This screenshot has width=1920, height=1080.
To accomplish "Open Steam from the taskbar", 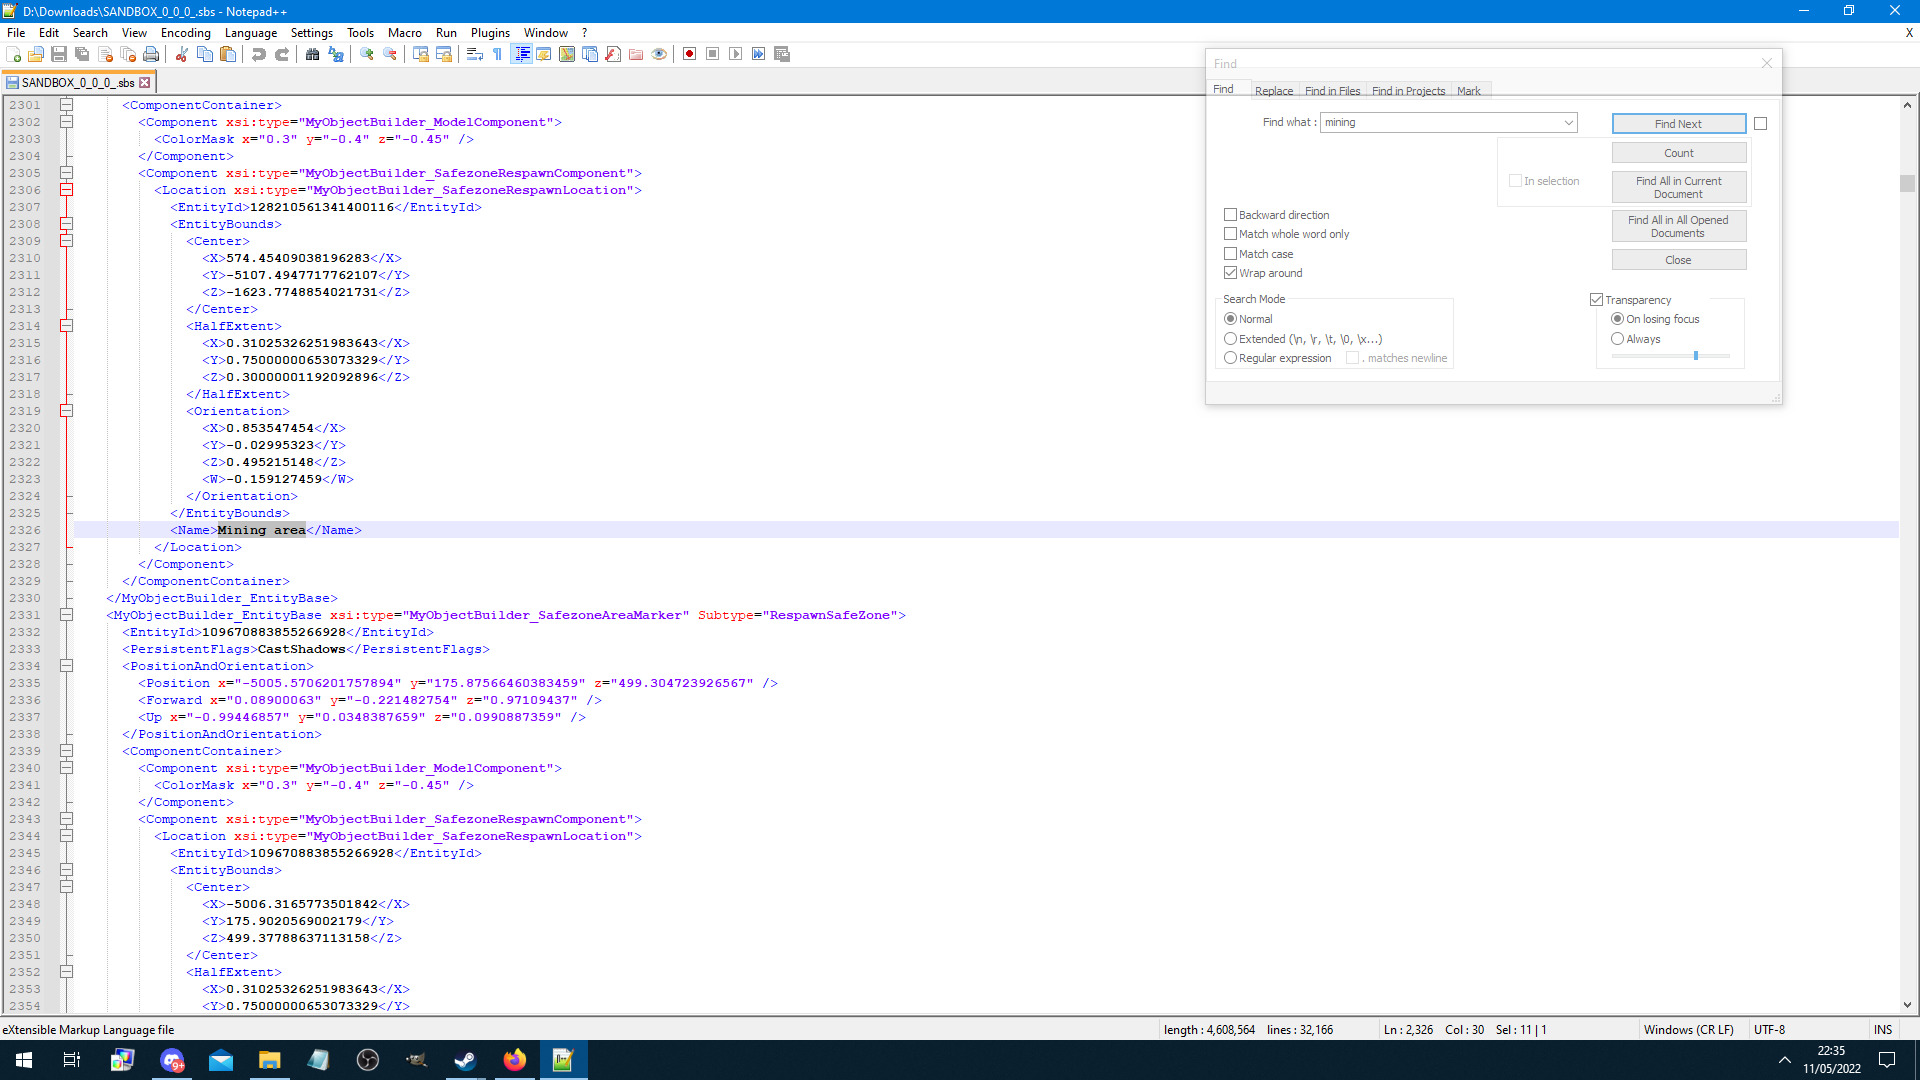I will [465, 1060].
